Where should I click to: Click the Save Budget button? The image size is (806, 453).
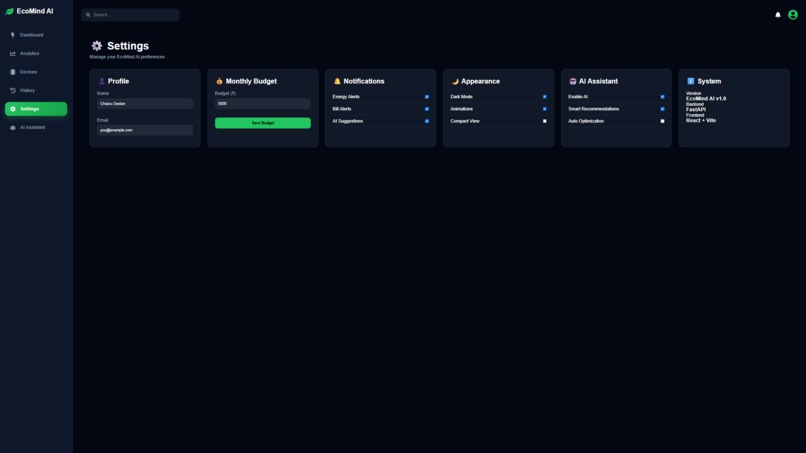click(263, 123)
